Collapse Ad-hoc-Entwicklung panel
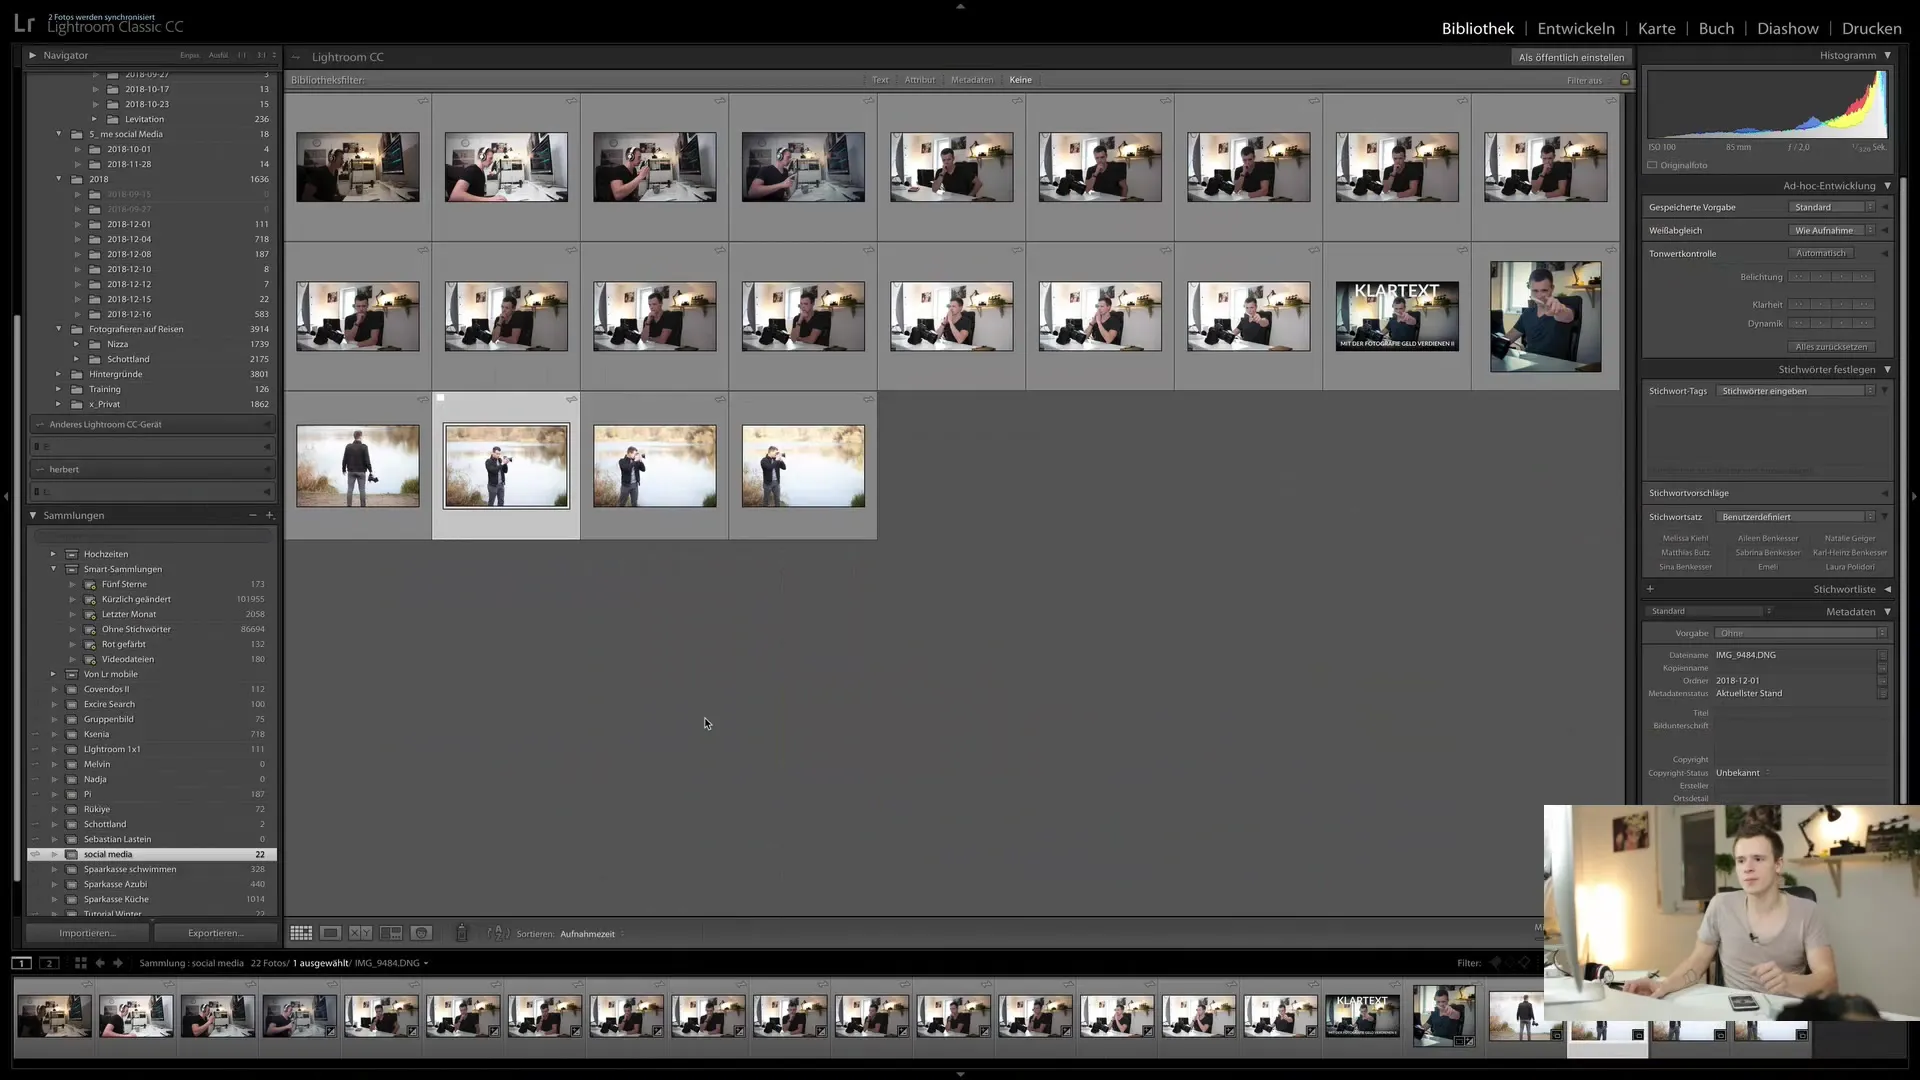 (x=1887, y=186)
